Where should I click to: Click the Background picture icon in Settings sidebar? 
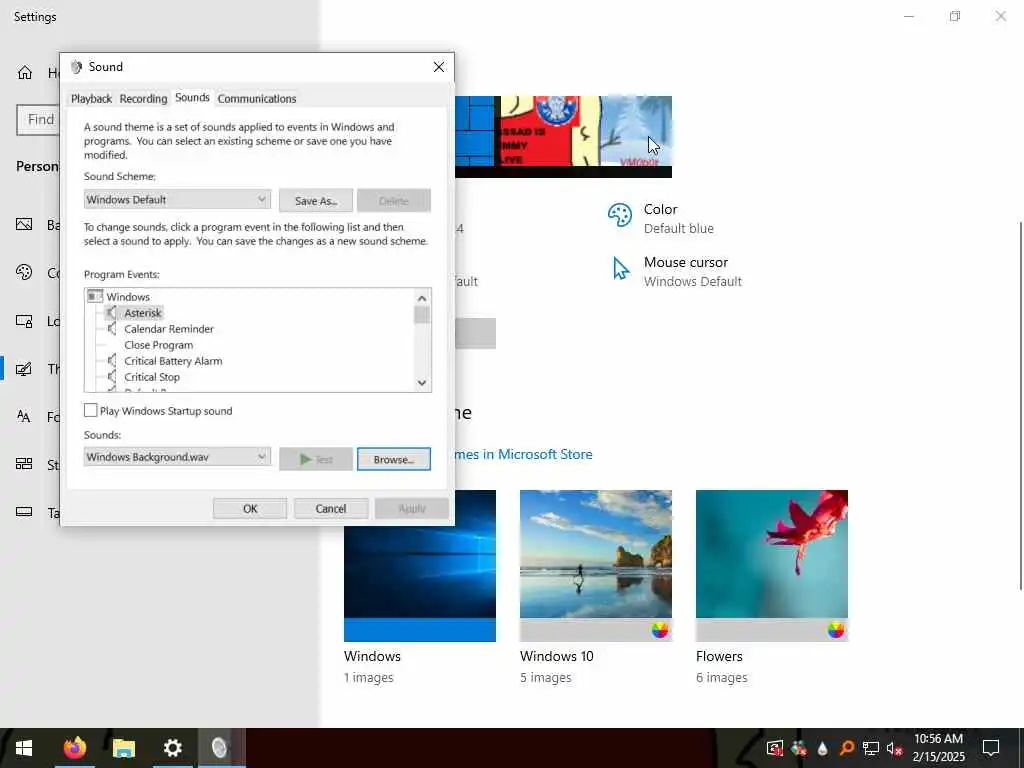pyautogui.click(x=24, y=225)
